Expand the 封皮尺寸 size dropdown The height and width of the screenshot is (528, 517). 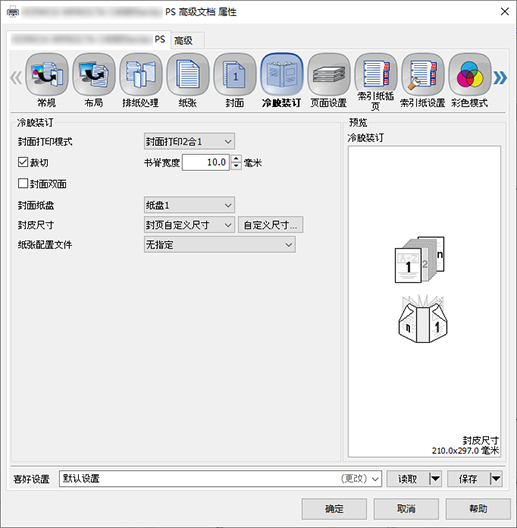(x=189, y=225)
